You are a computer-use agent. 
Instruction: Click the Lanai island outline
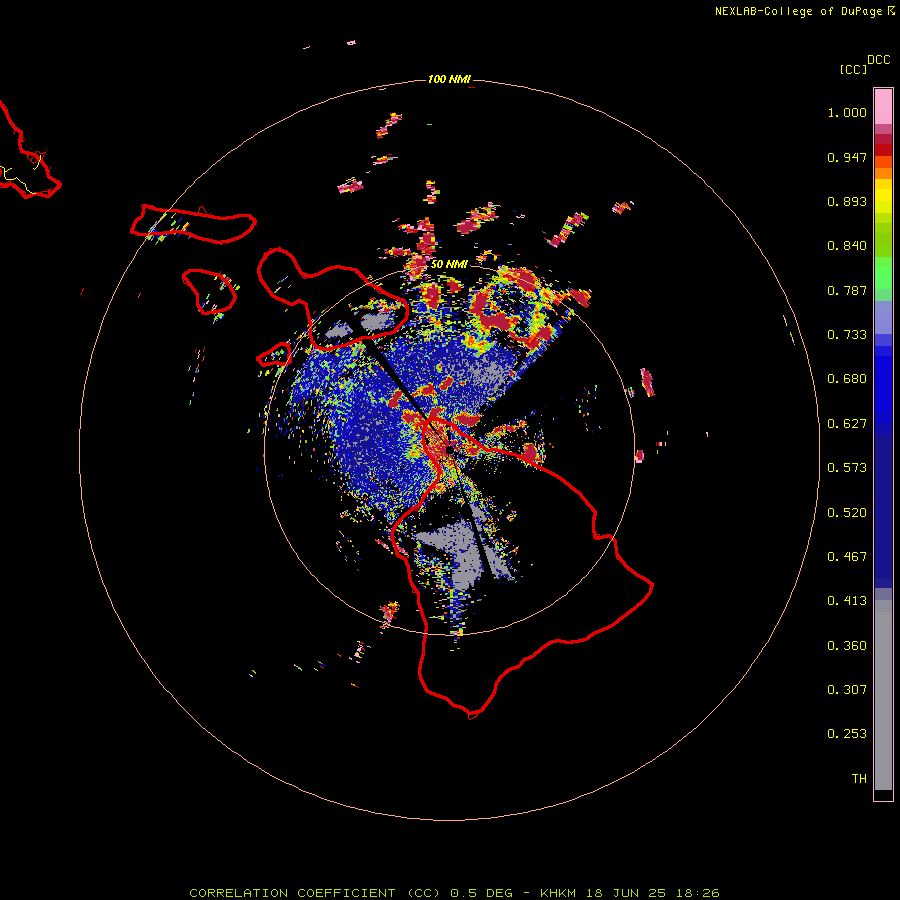(x=210, y=292)
